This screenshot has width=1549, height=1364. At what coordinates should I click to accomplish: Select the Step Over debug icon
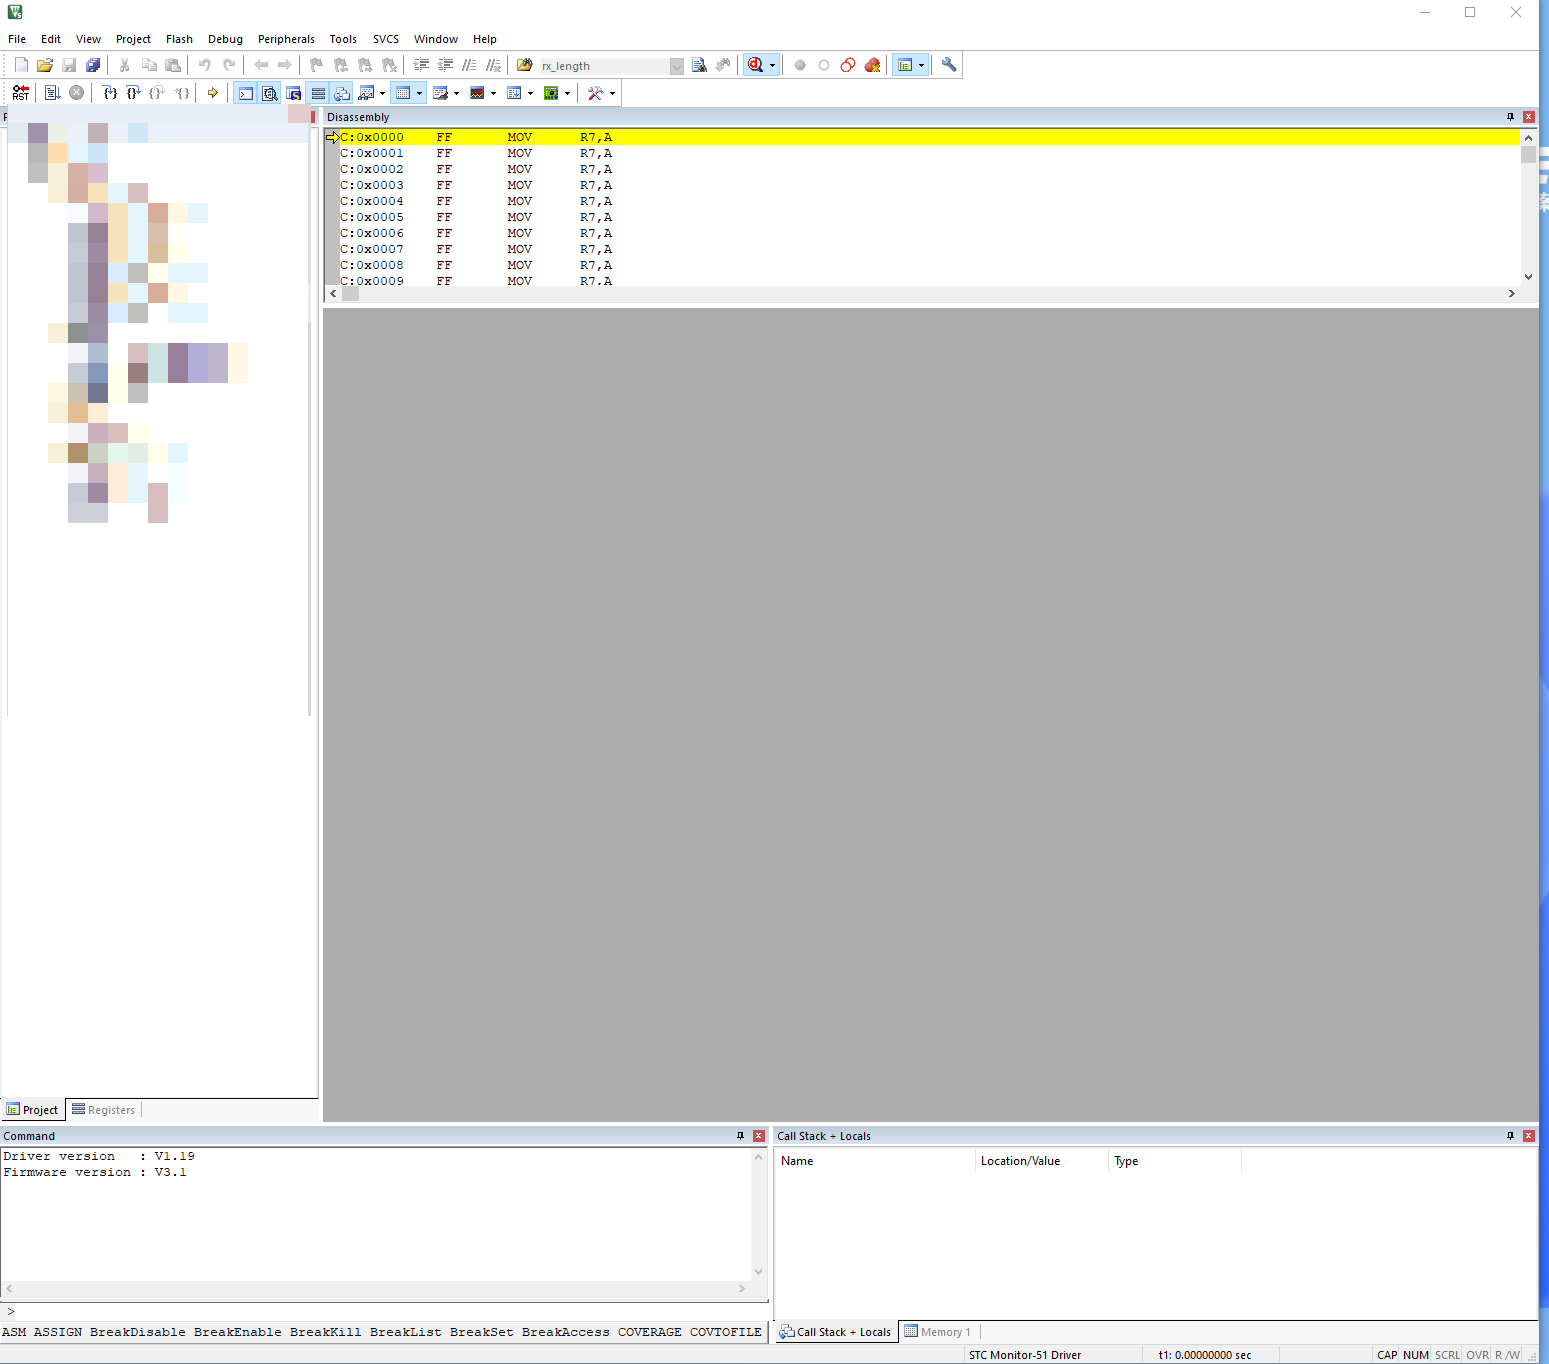(x=133, y=92)
